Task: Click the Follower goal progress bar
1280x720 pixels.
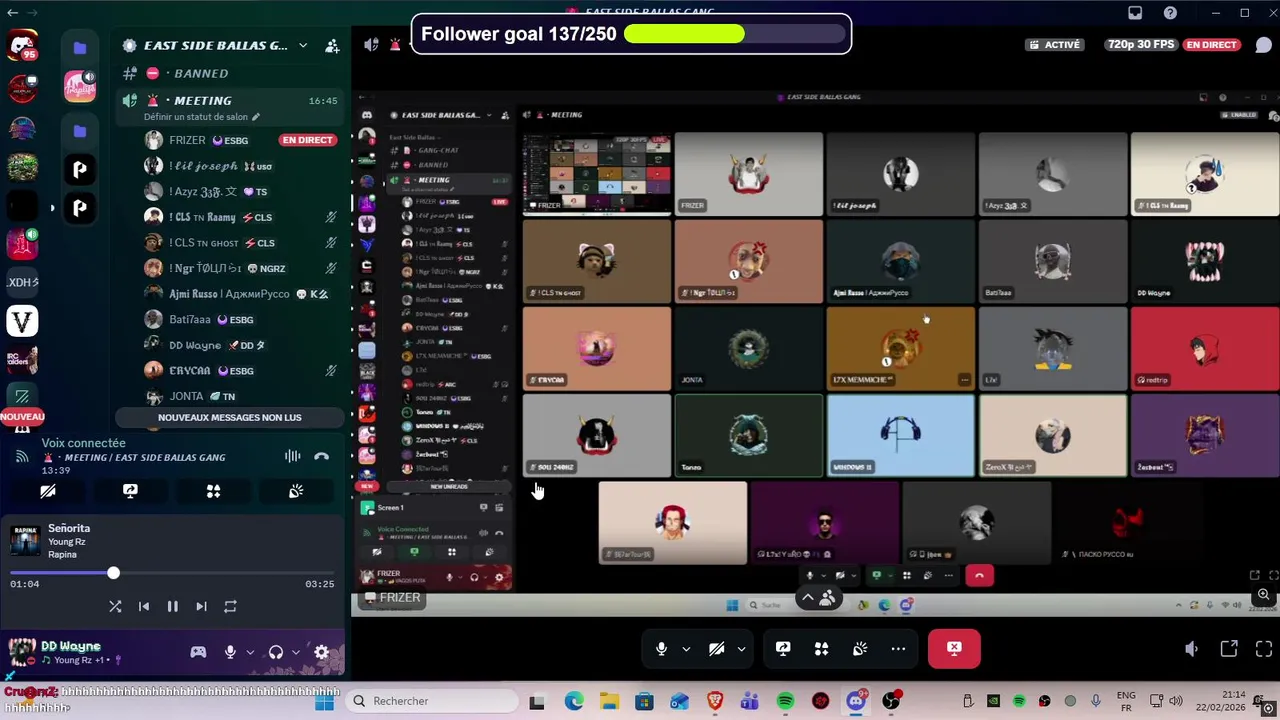Action: coord(735,34)
